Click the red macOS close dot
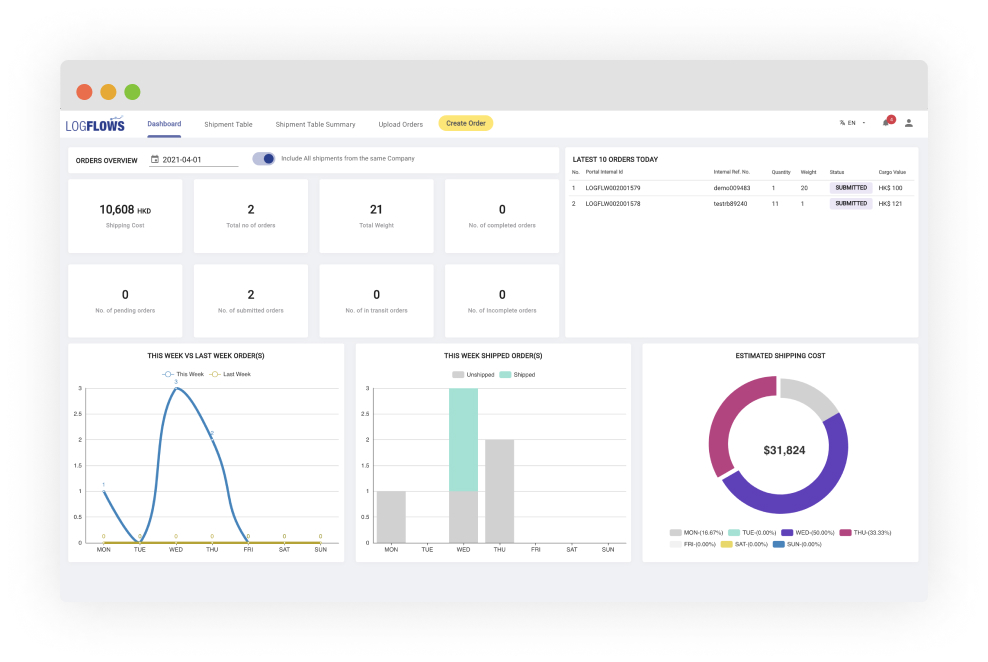The width and height of the screenshot is (988, 662). 84,92
